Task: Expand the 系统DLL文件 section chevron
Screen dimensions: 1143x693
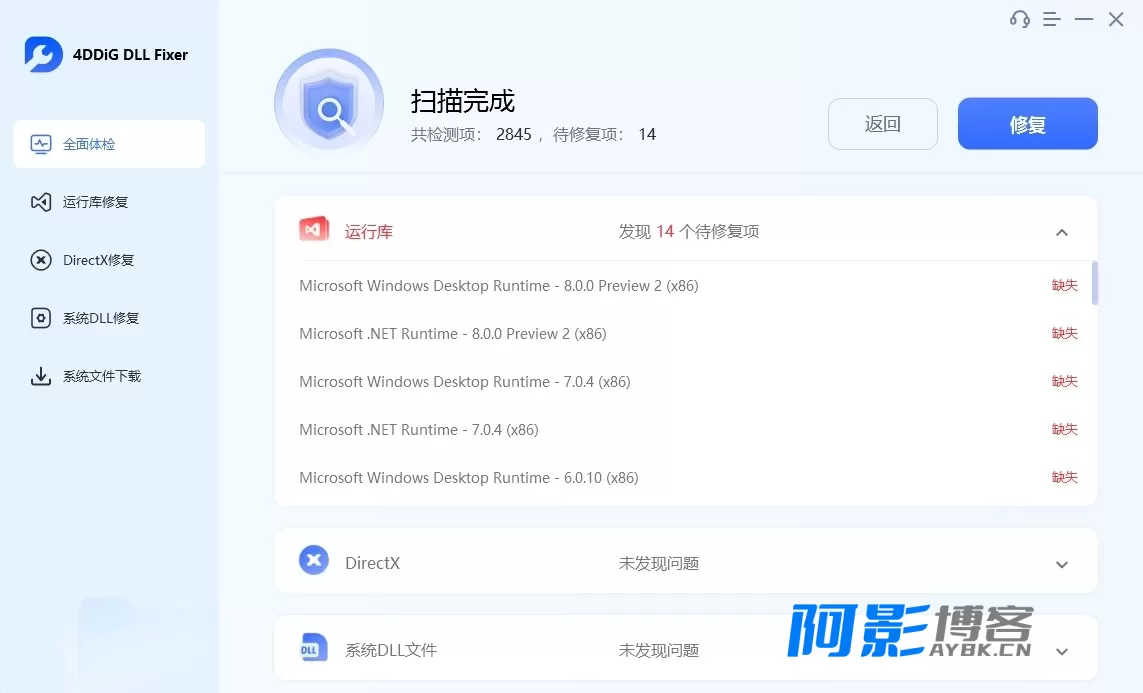Action: pyautogui.click(x=1062, y=651)
